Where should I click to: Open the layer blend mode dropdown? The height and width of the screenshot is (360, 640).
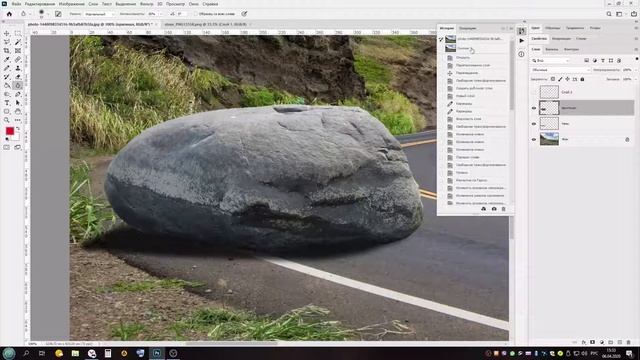click(560, 70)
